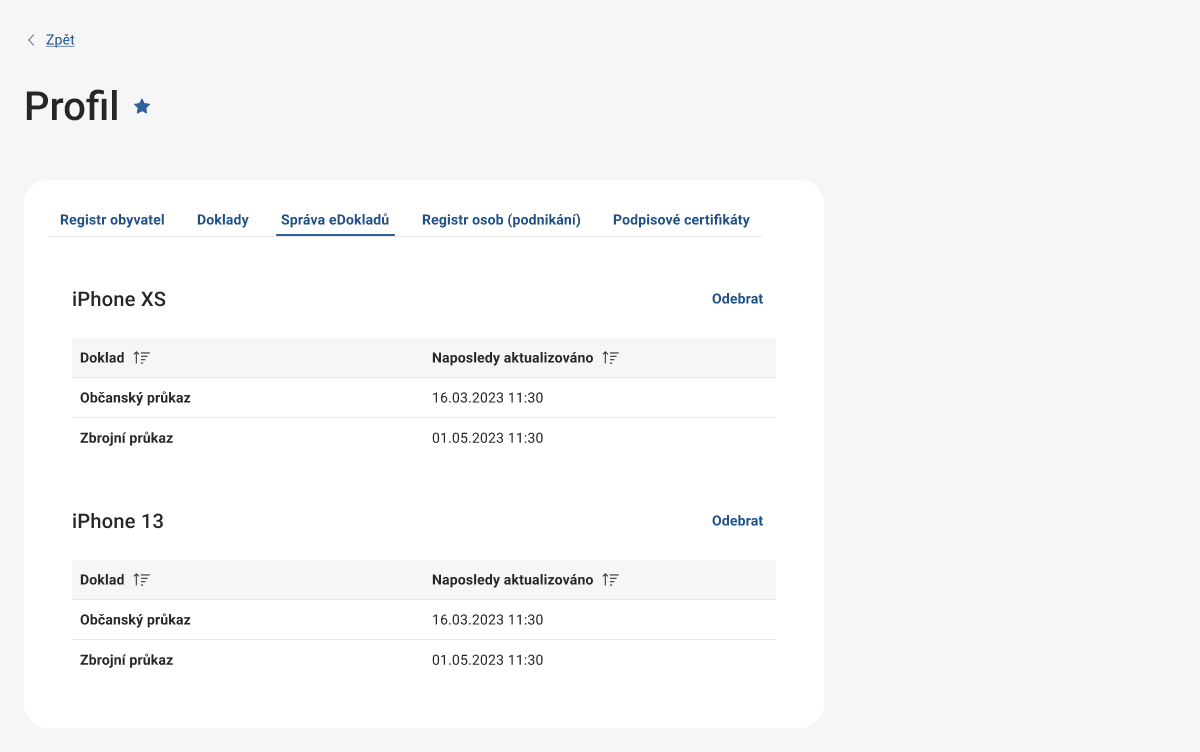
Task: Select the Správa eDokladů tab
Action: tap(335, 220)
